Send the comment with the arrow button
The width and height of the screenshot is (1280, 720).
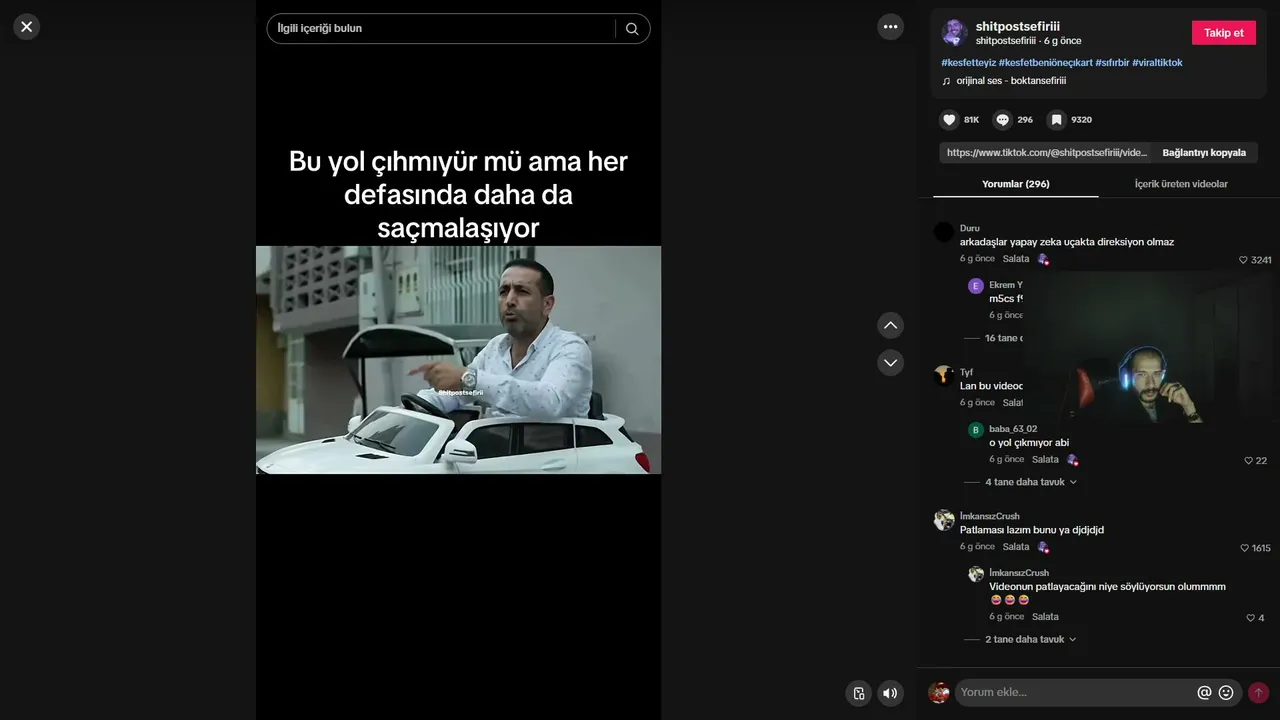1258,693
